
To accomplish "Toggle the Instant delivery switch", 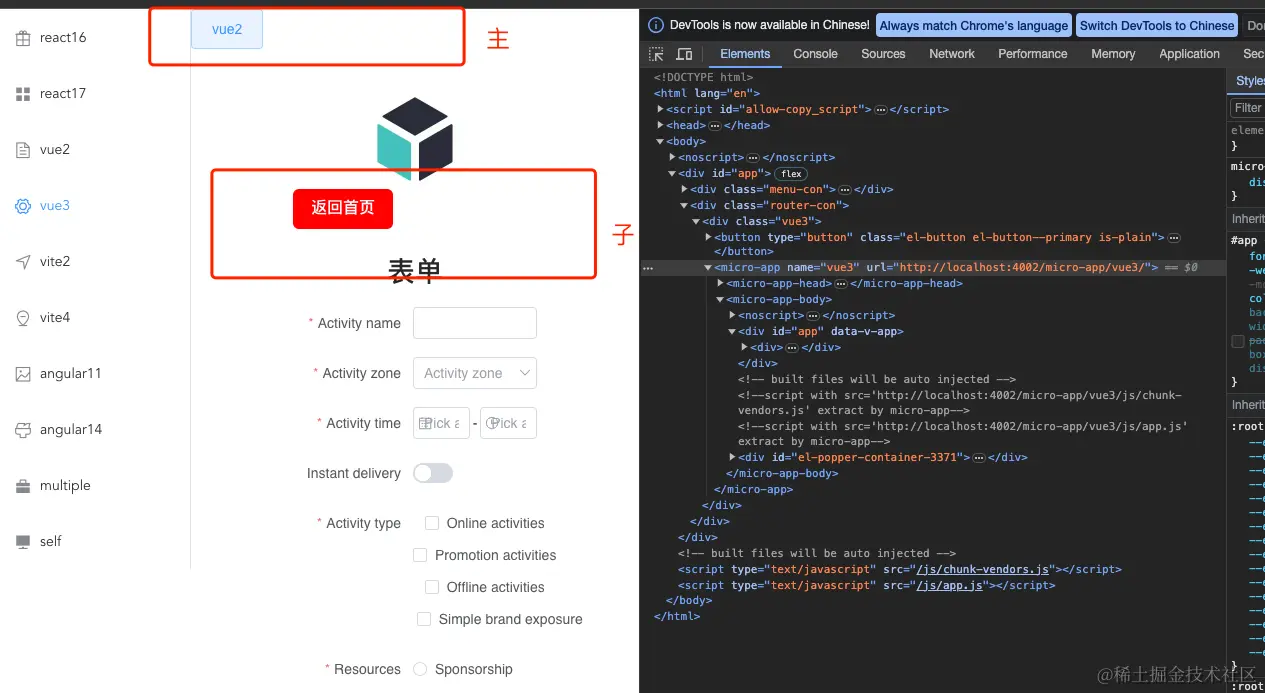I will pyautogui.click(x=433, y=472).
